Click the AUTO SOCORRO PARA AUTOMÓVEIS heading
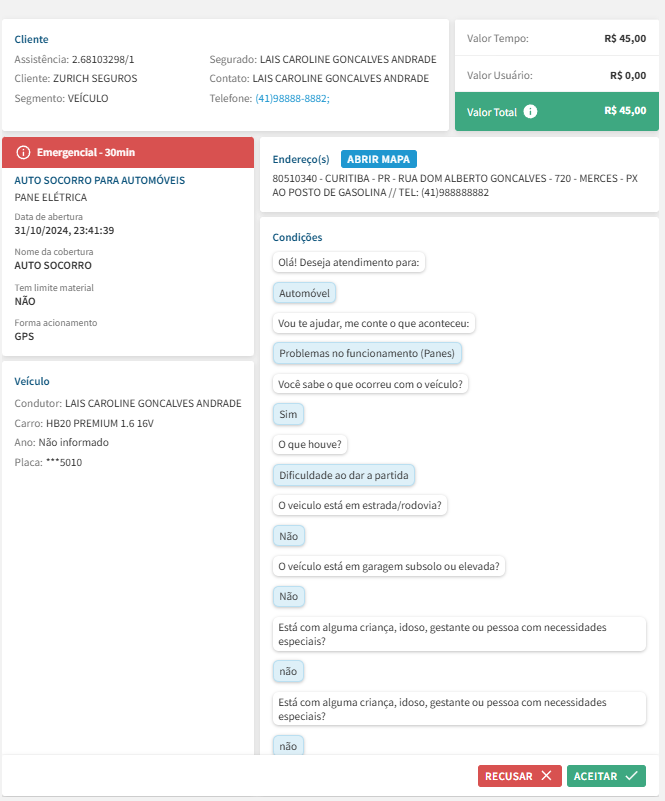The height and width of the screenshot is (801, 665). [x=99, y=180]
